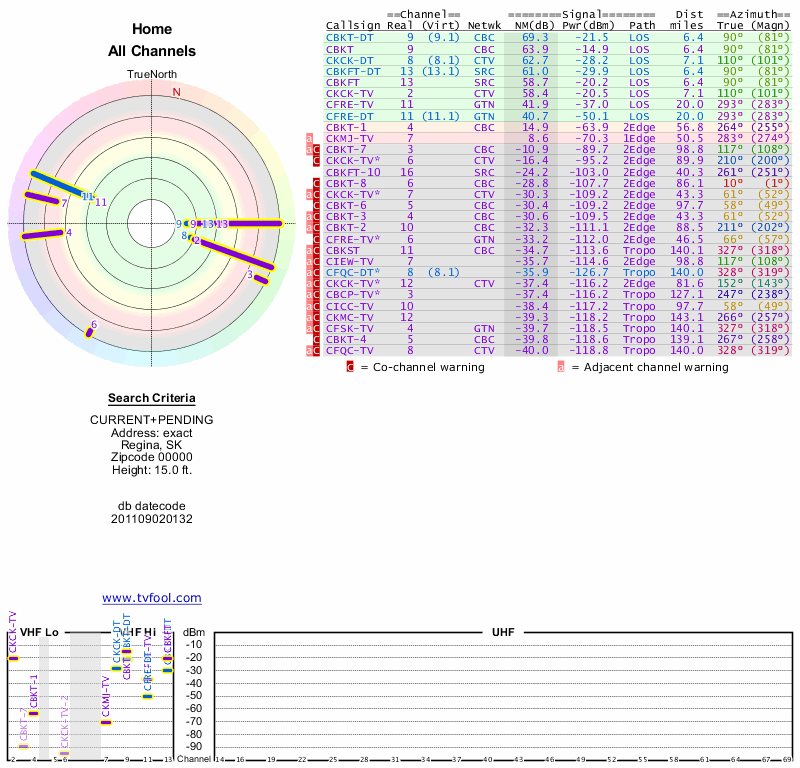Click the blue channel 11 radar bar
The height and width of the screenshot is (768, 800).
pyautogui.click(x=59, y=184)
